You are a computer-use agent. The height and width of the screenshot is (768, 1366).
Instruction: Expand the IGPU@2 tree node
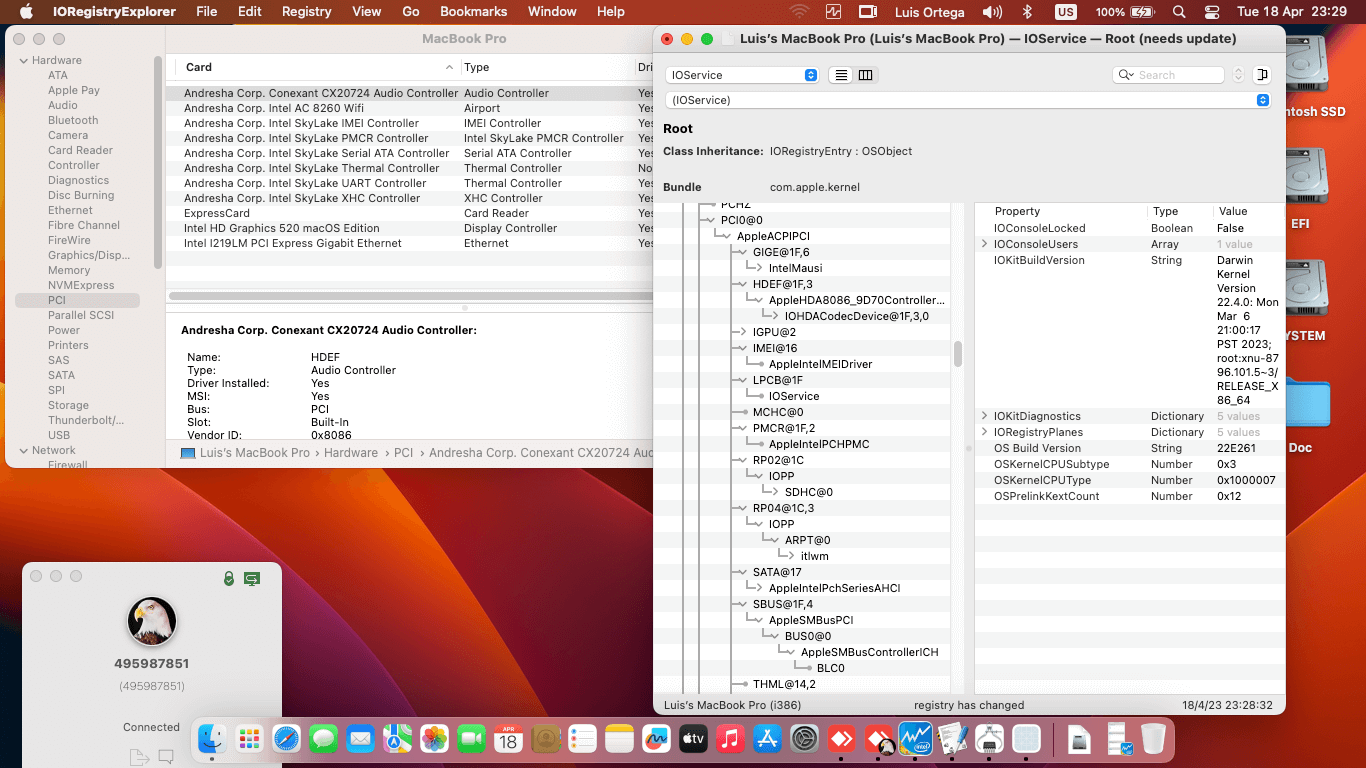743,332
